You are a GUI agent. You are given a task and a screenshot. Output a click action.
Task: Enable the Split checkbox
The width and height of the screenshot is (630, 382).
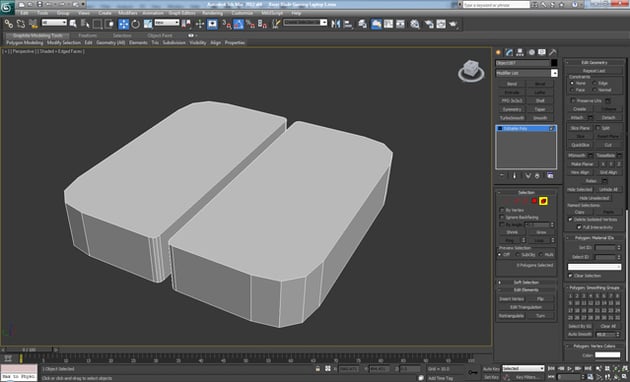(x=598, y=128)
